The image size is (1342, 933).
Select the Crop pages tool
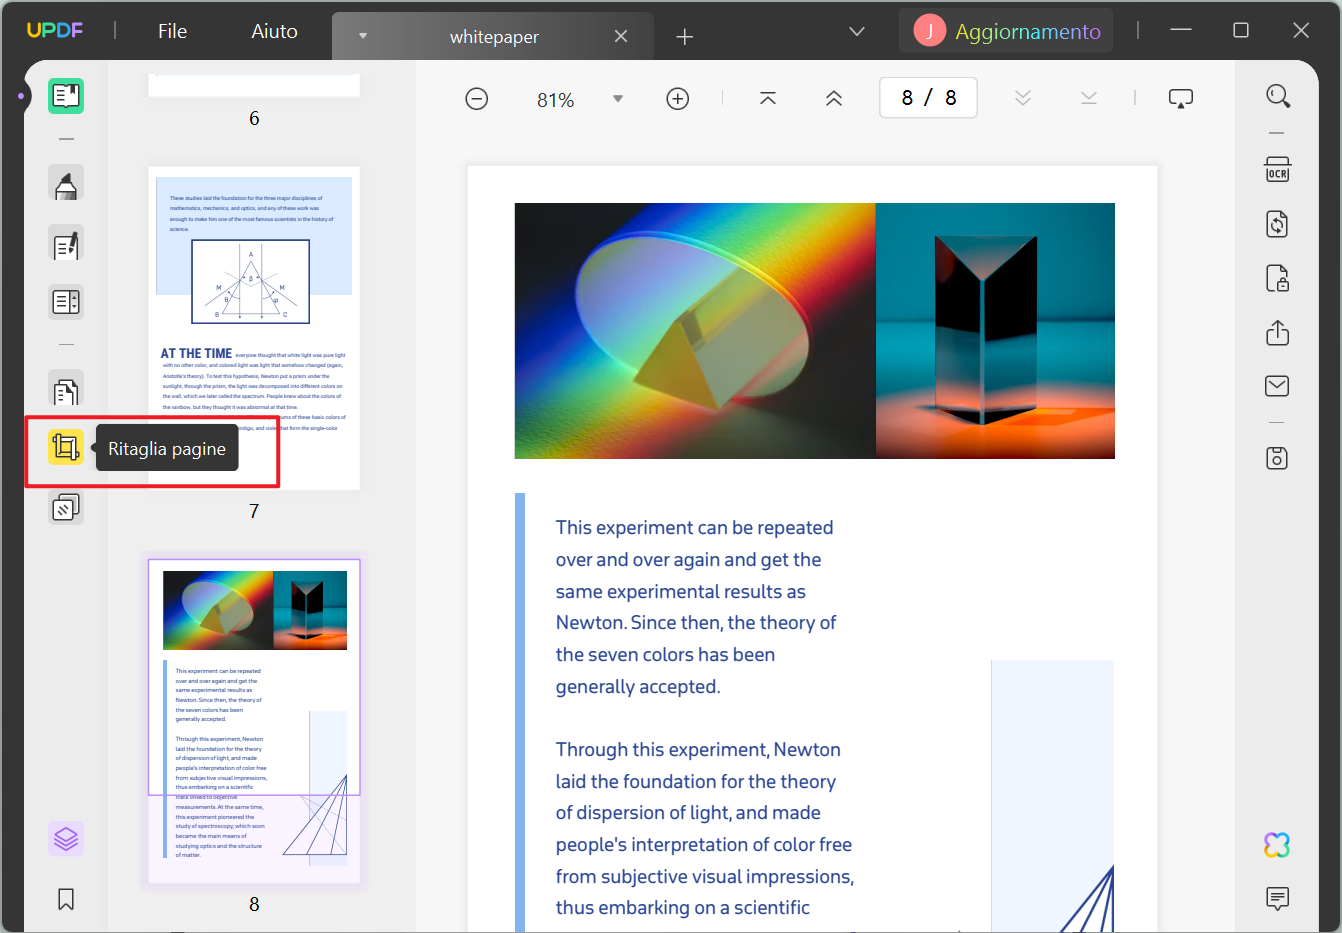[66, 447]
